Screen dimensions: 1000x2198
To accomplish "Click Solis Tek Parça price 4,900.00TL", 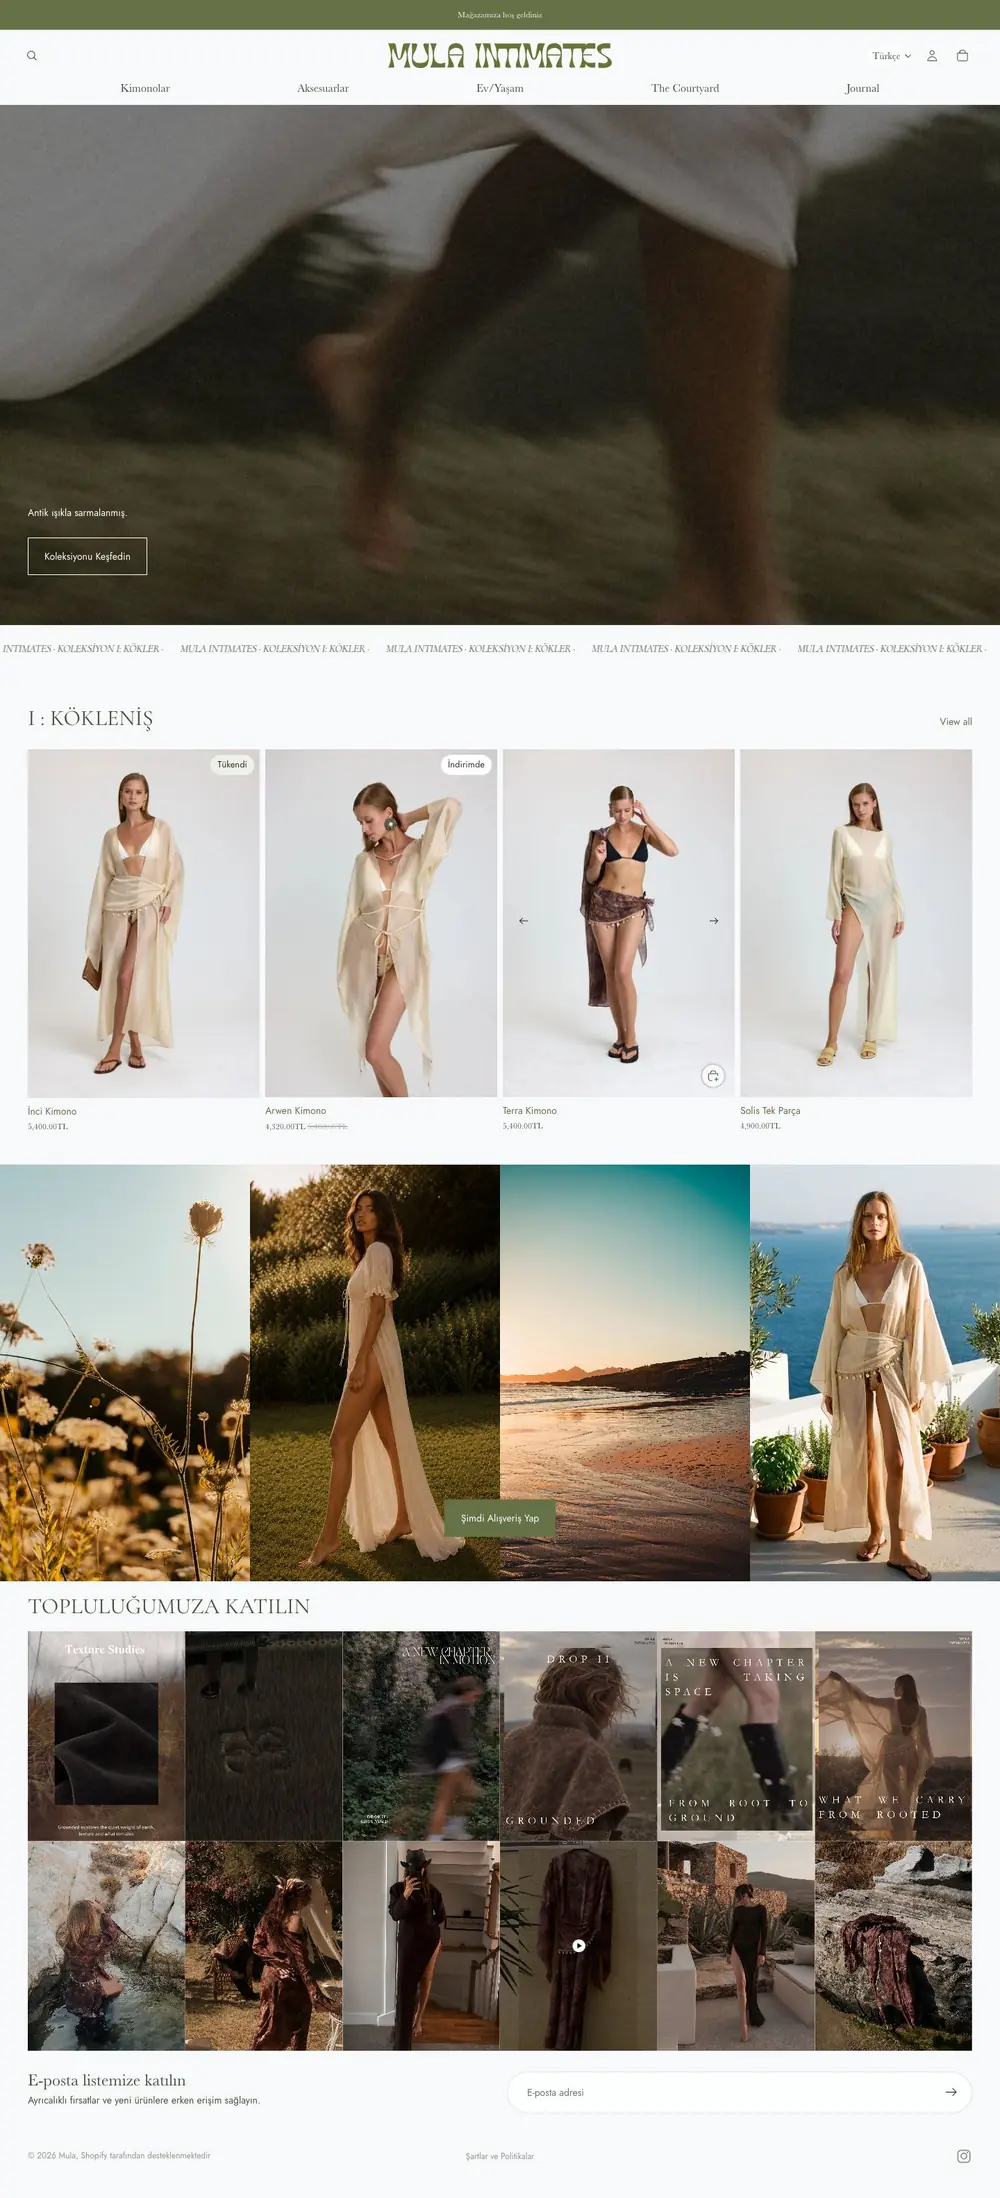I will [x=760, y=1126].
